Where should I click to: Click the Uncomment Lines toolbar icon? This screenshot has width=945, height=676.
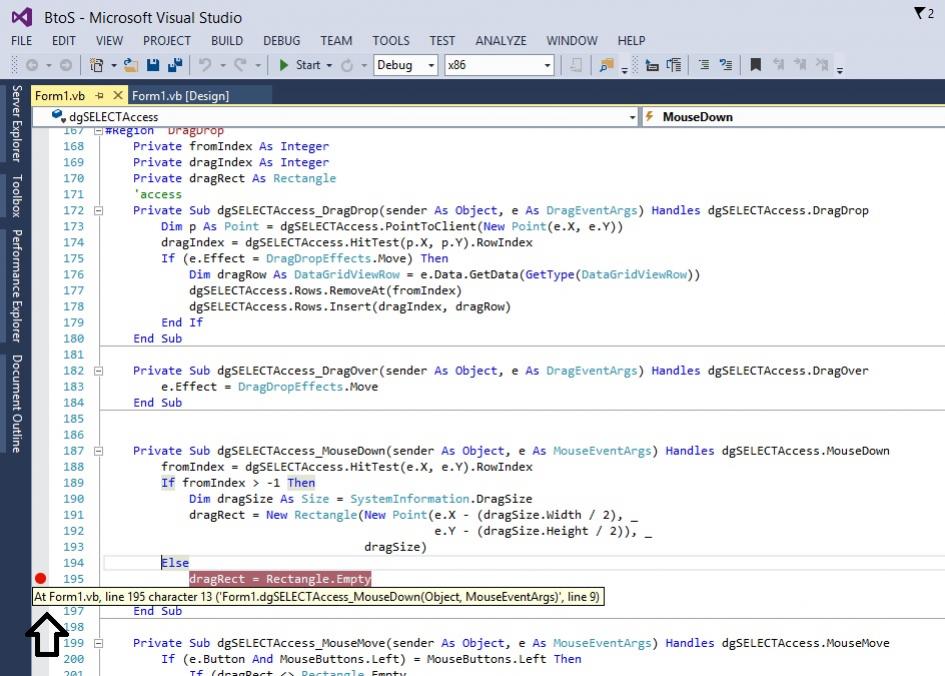(x=726, y=65)
